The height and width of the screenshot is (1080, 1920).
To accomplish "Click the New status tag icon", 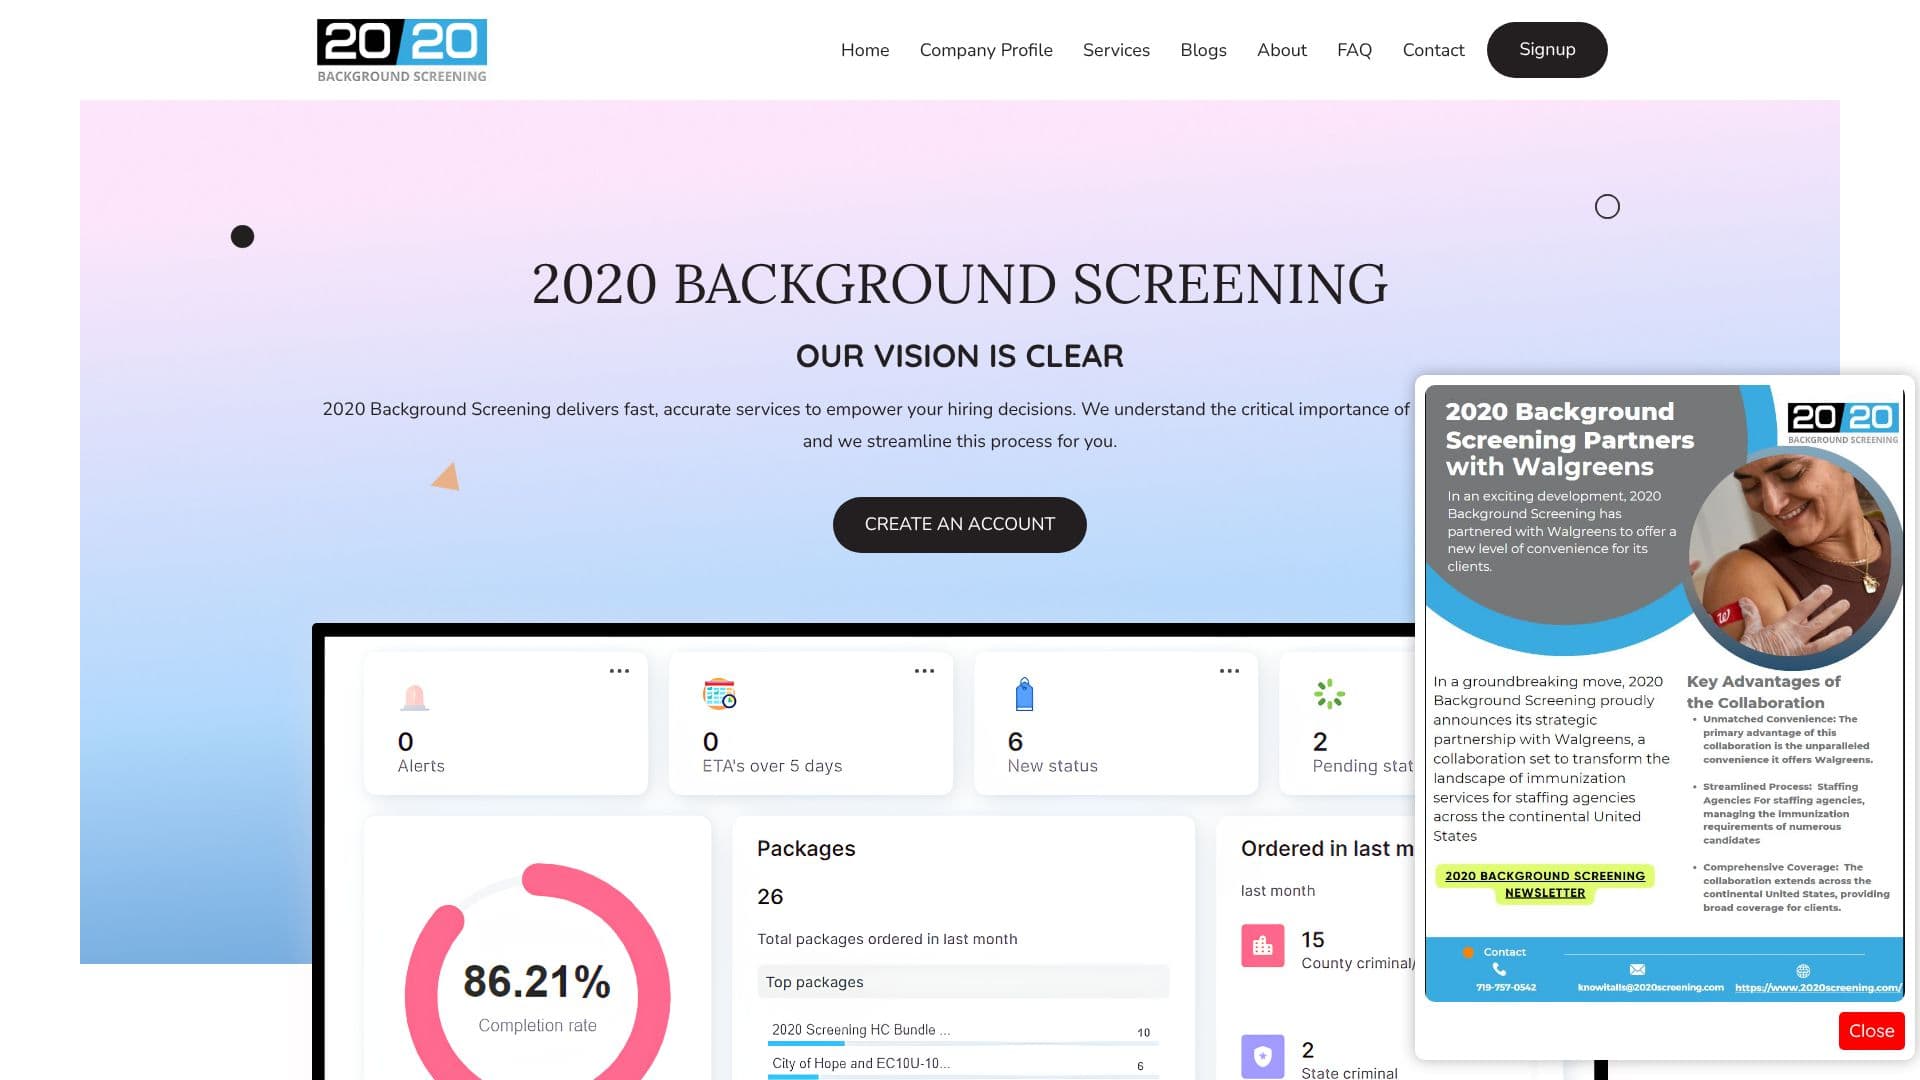I will coord(1024,694).
